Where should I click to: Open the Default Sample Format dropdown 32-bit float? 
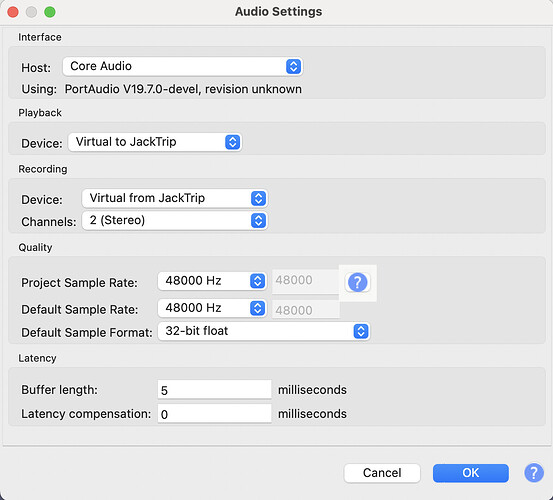pyautogui.click(x=263, y=331)
